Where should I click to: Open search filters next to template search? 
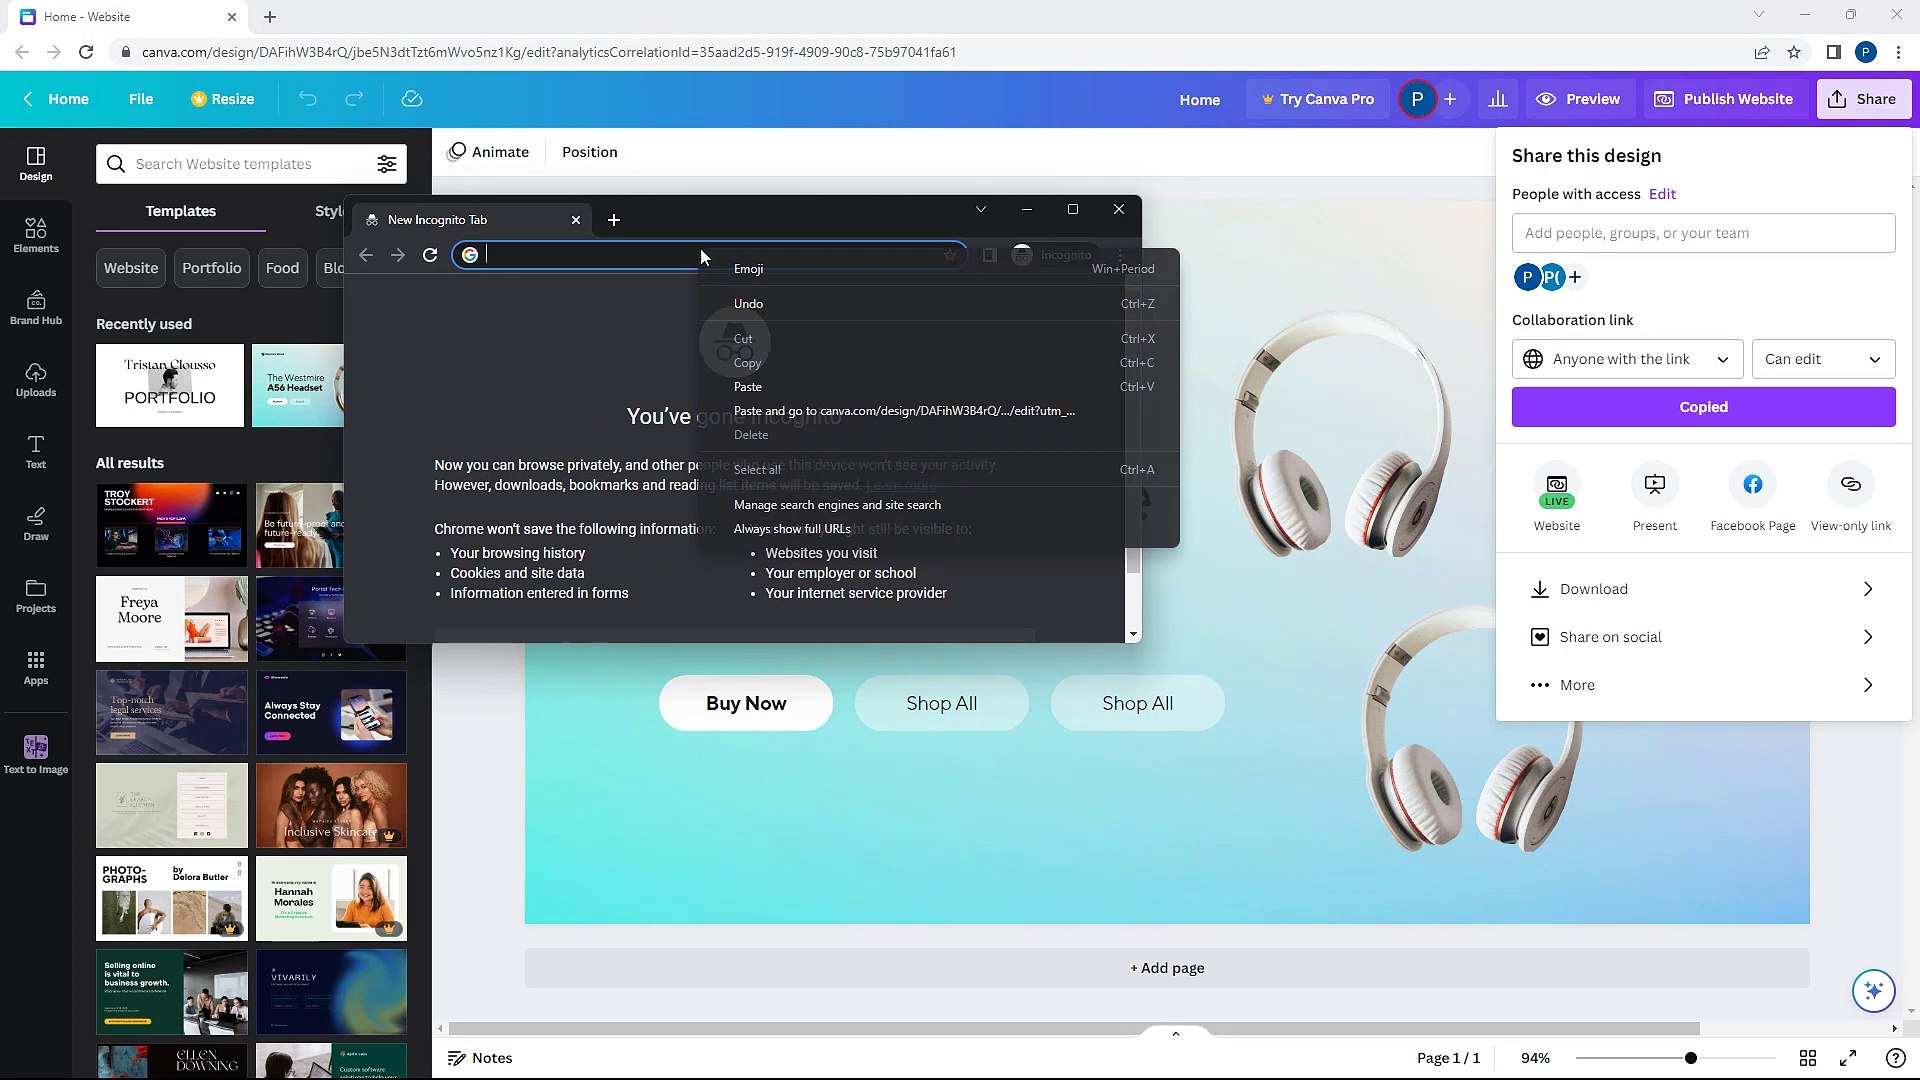[388, 163]
